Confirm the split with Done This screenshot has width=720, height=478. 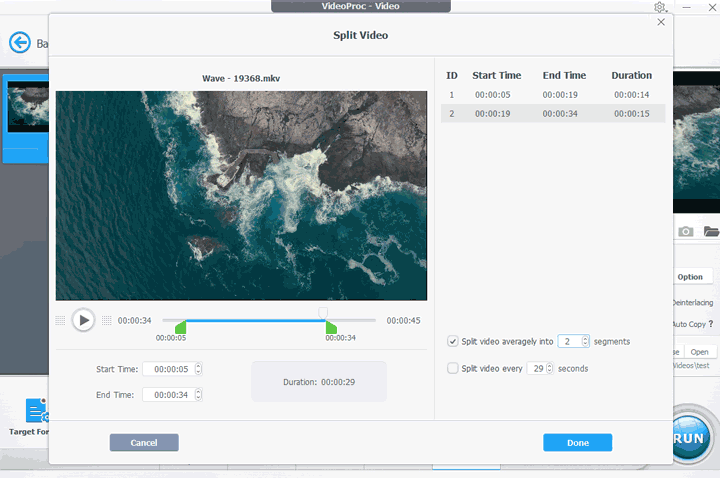577,442
